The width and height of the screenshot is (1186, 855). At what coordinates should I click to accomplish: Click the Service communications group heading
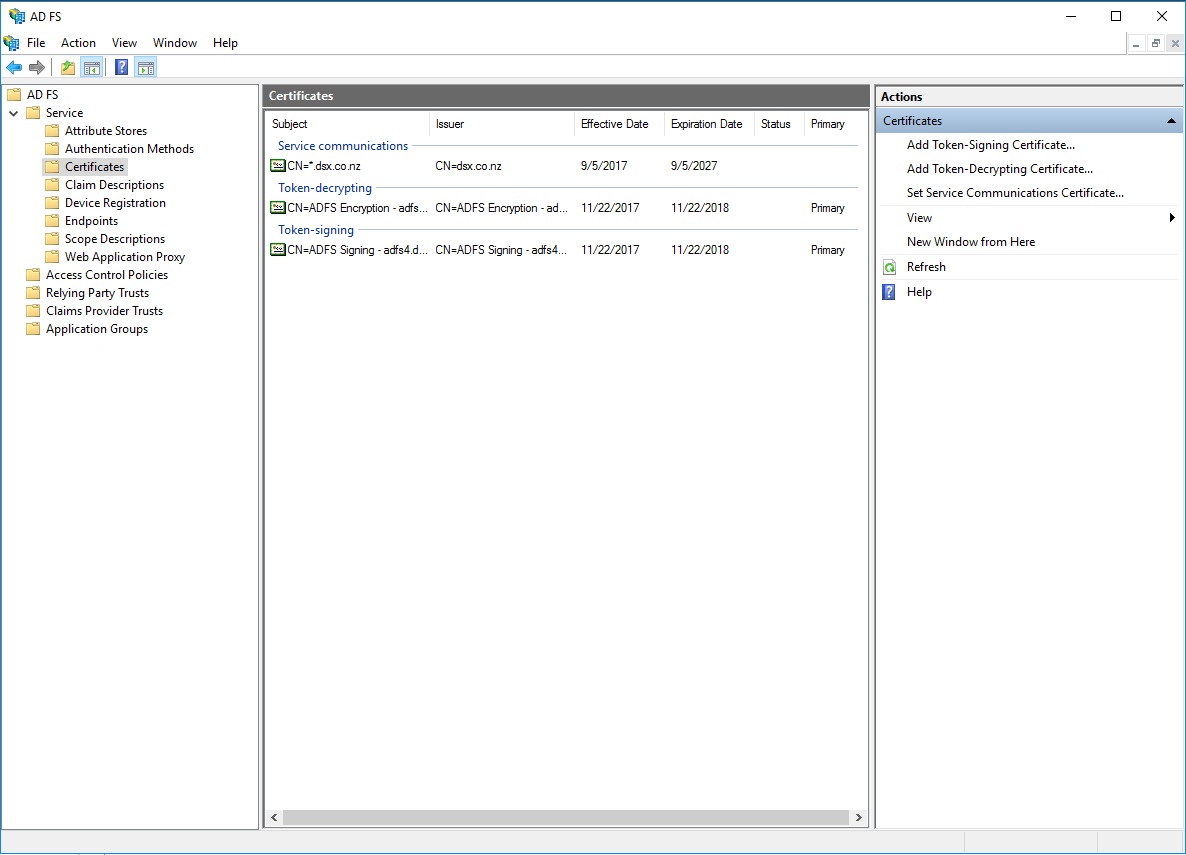(343, 146)
